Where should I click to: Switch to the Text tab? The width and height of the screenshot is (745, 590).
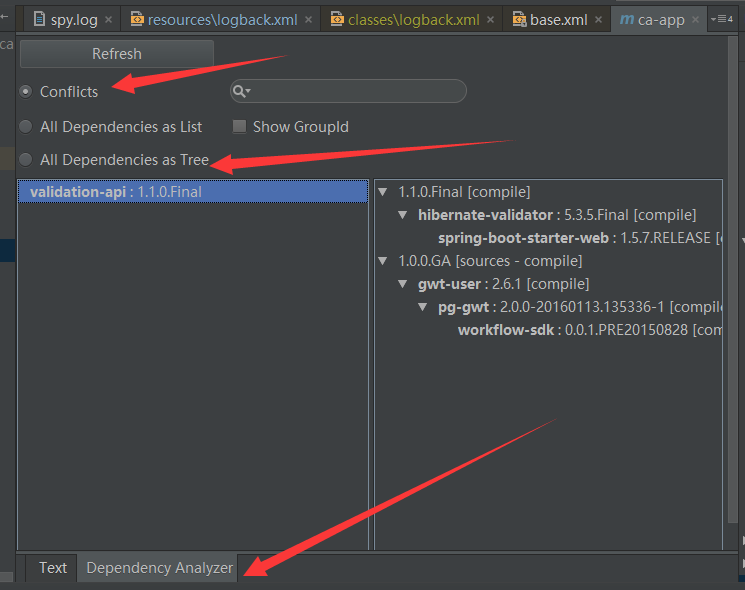pos(53,568)
